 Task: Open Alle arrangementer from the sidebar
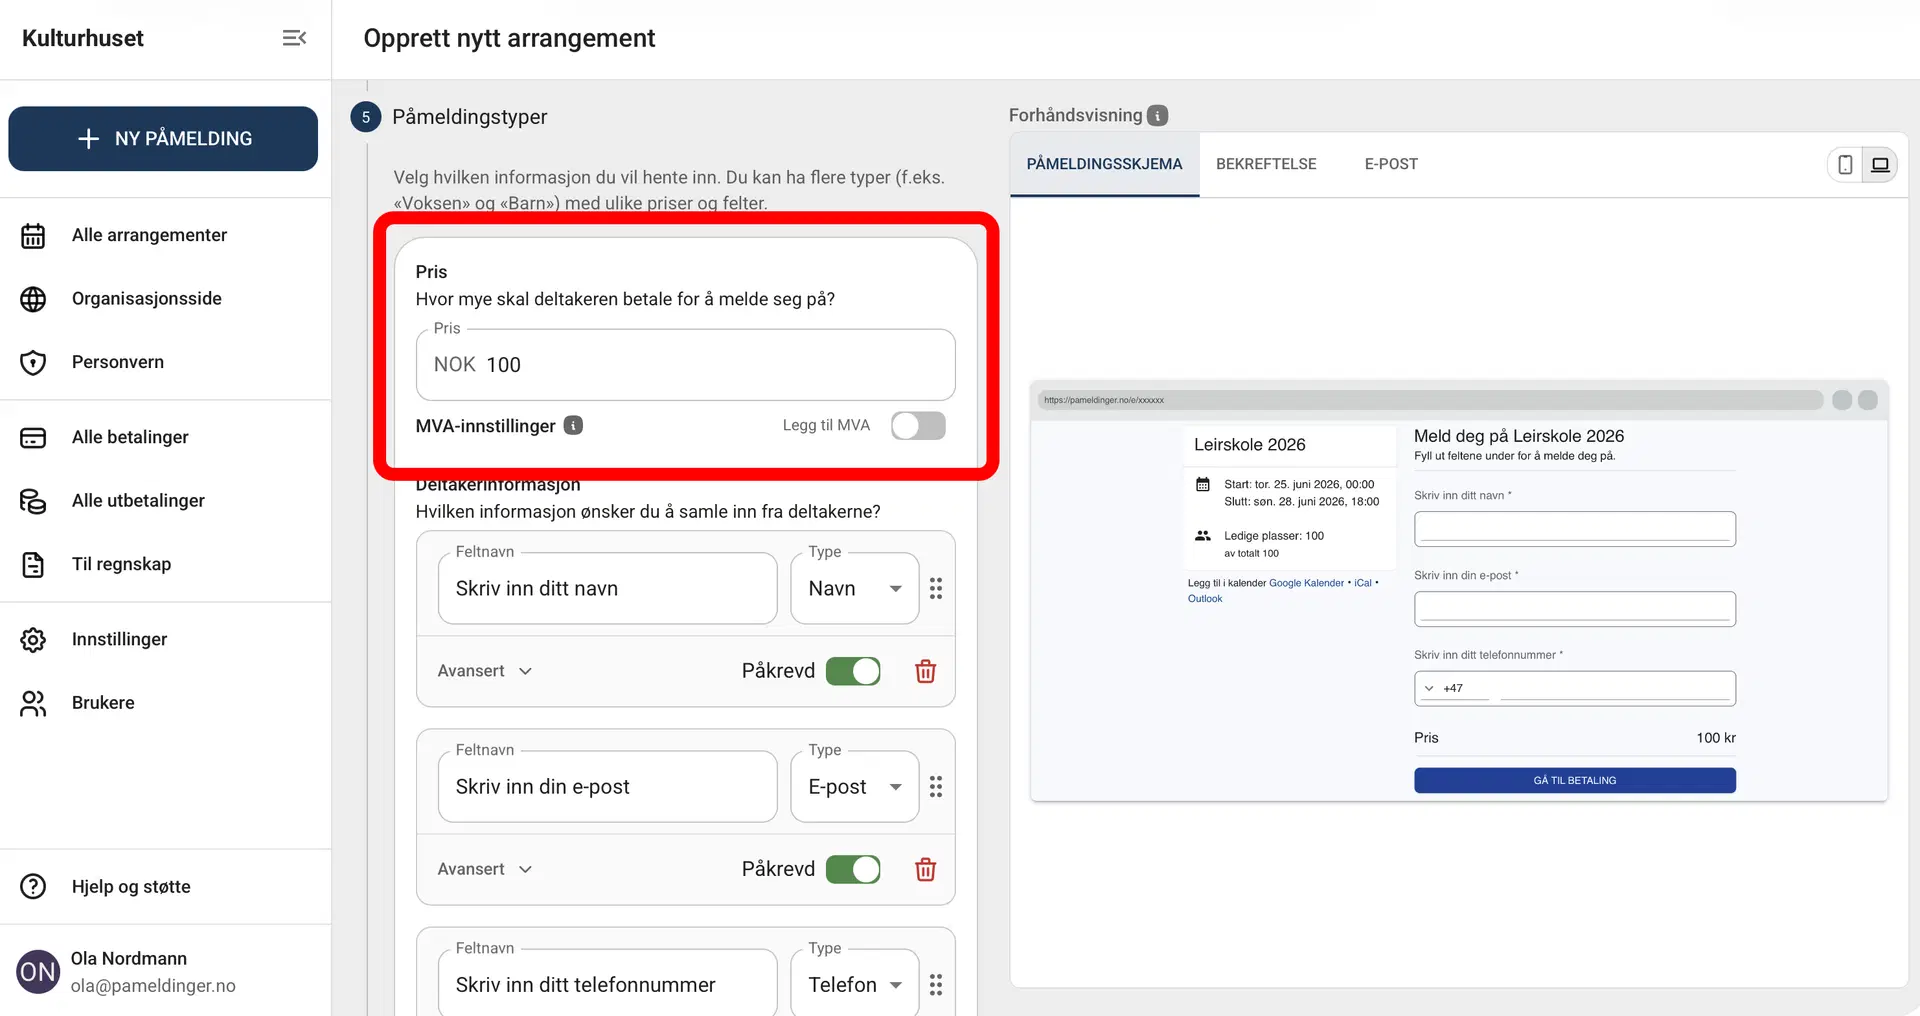(148, 235)
